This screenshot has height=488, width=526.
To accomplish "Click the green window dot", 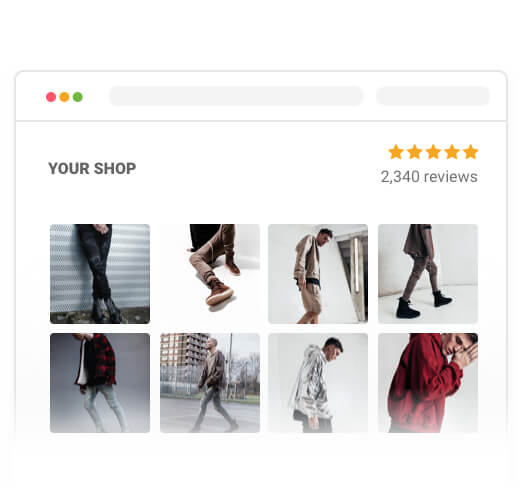I will [x=78, y=97].
